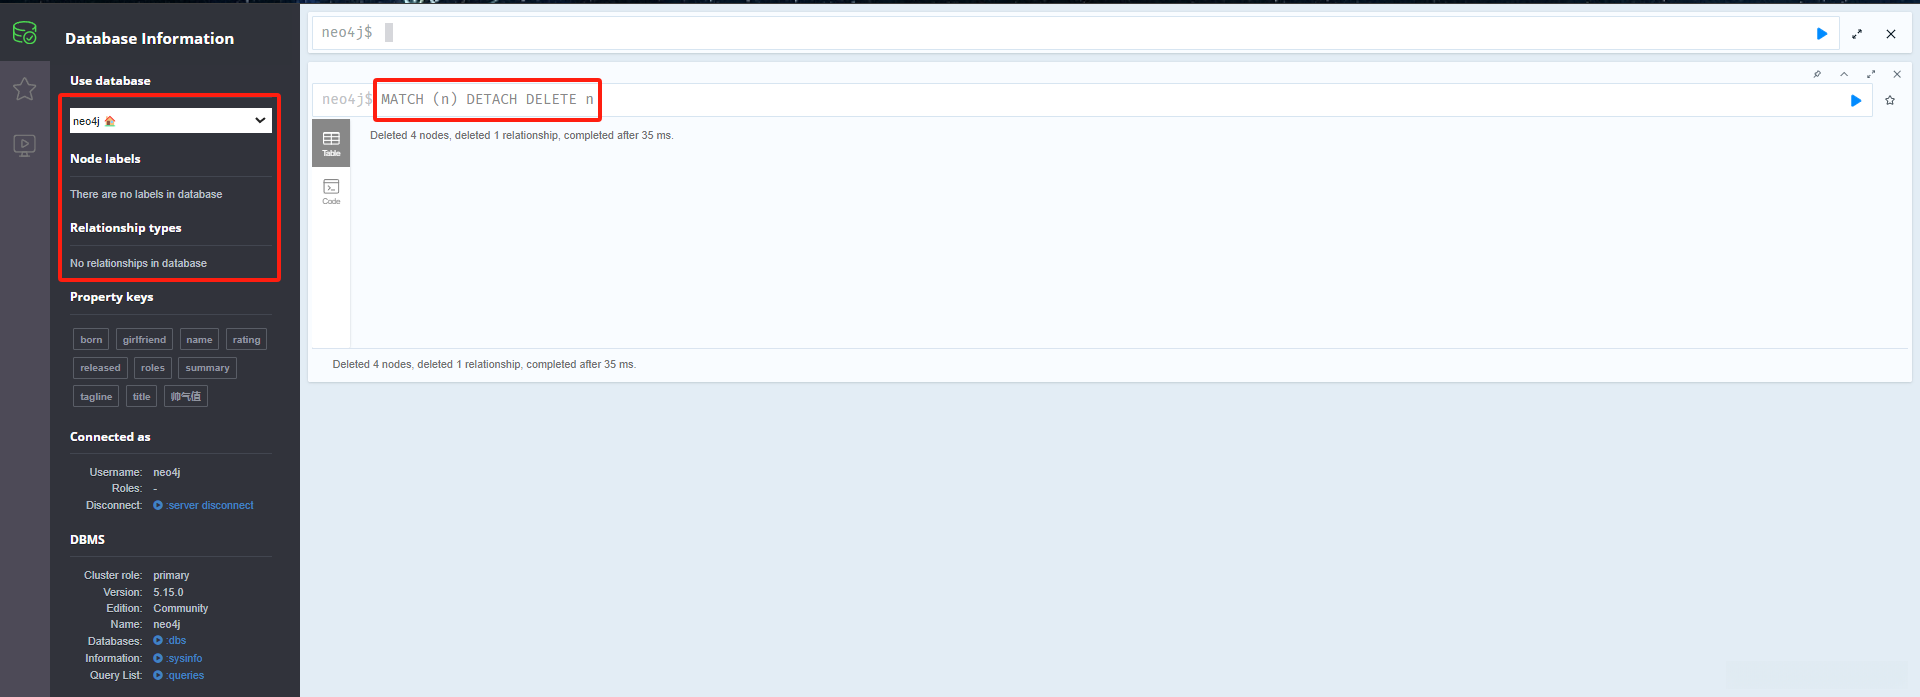The height and width of the screenshot is (697, 1920).
Task: Click the 'title' property key
Action: (142, 397)
